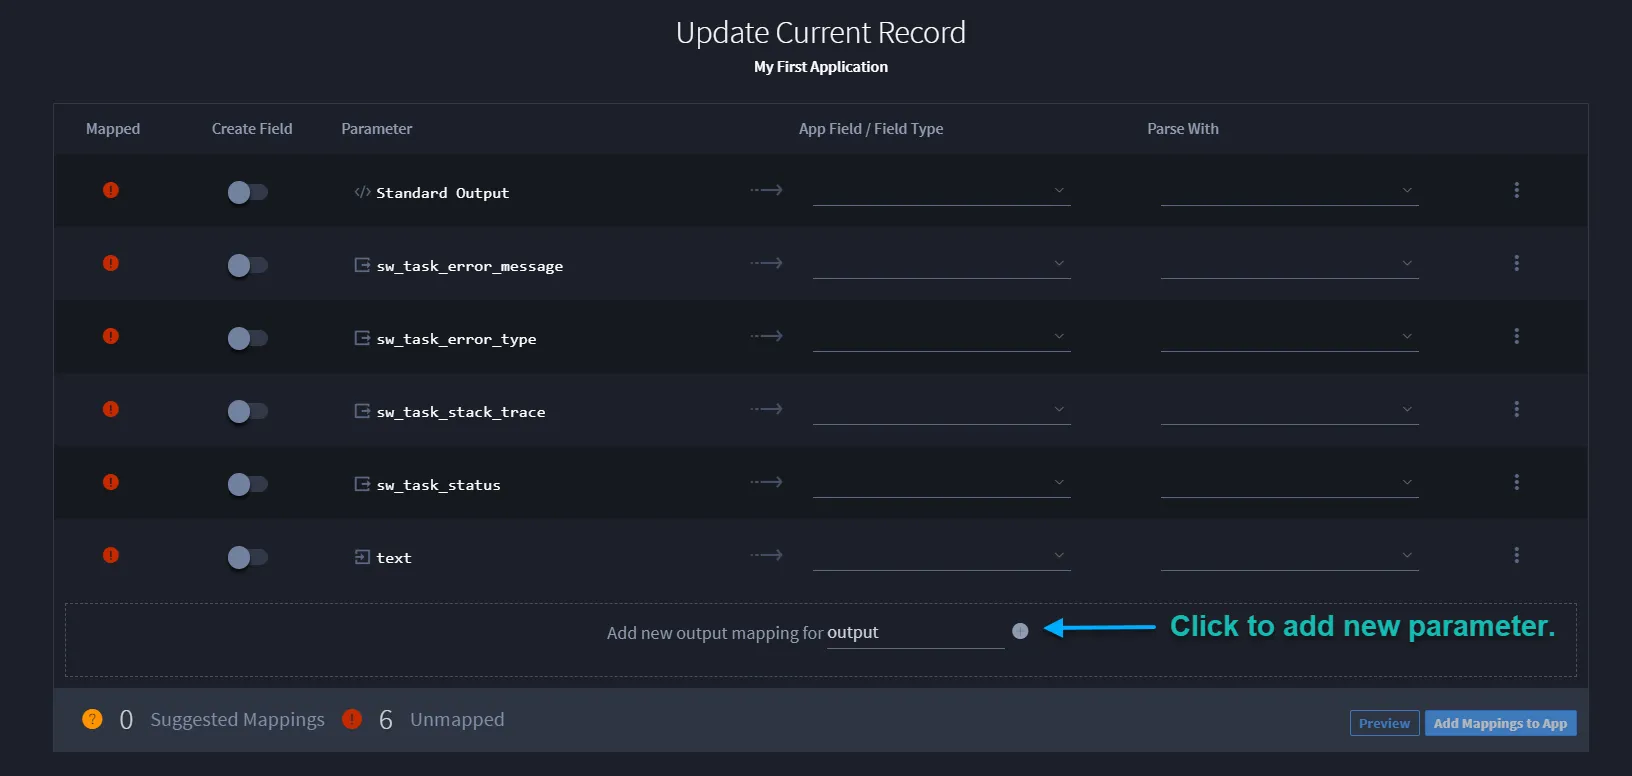The width and height of the screenshot is (1632, 776).
Task: Click the Suggested Mappings label
Action: pyautogui.click(x=237, y=720)
